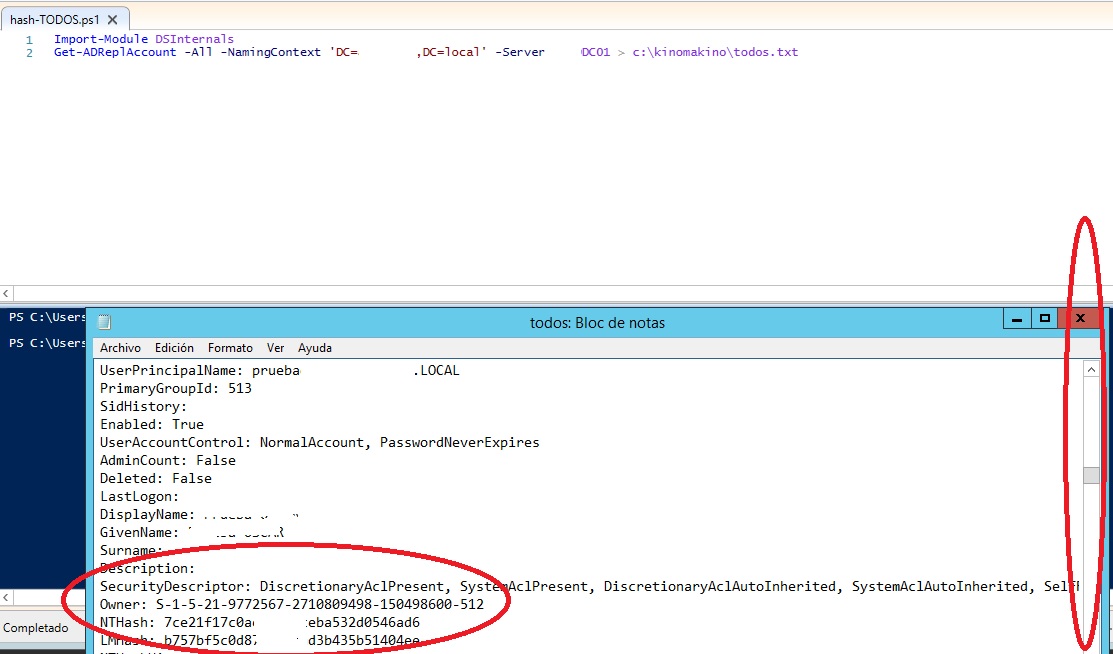Screen dimensions: 1113x654
Task: Click the todos: Bloc de notas title bar
Action: [596, 322]
